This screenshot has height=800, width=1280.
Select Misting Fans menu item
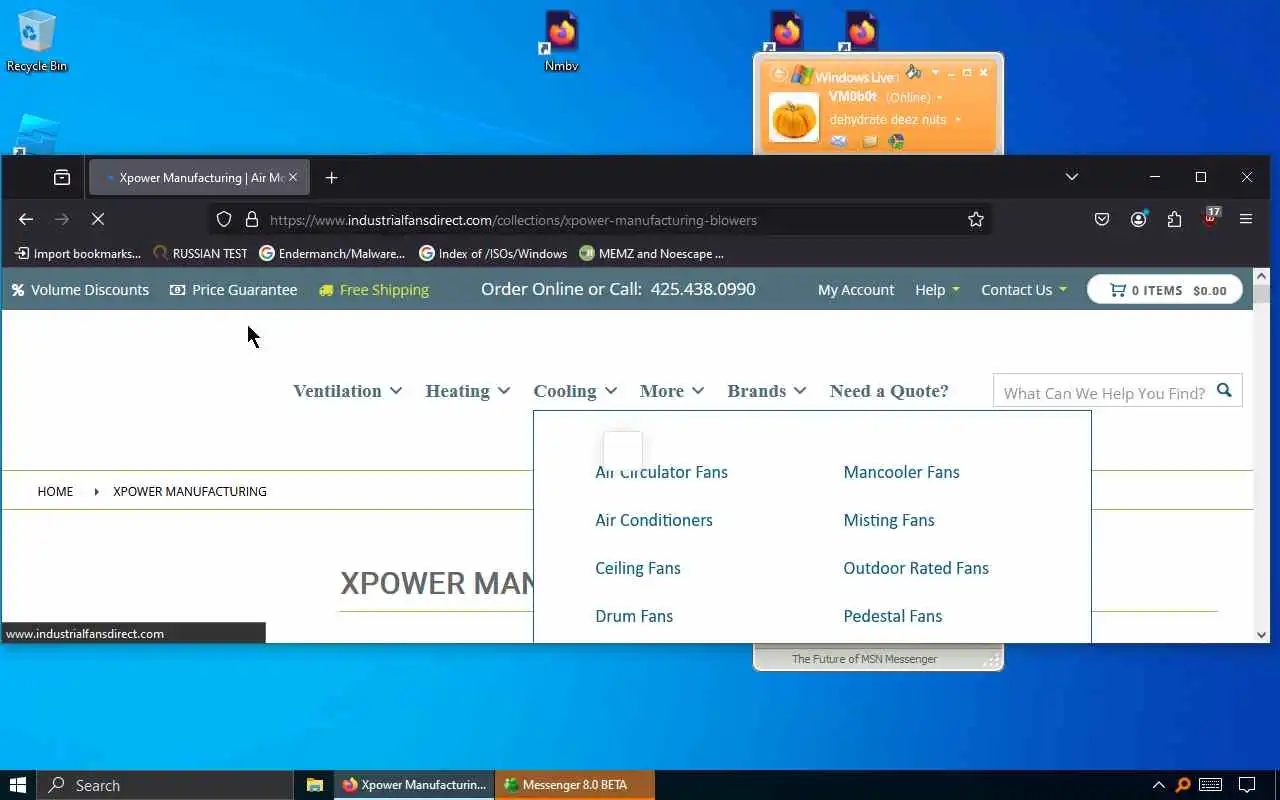coord(889,520)
